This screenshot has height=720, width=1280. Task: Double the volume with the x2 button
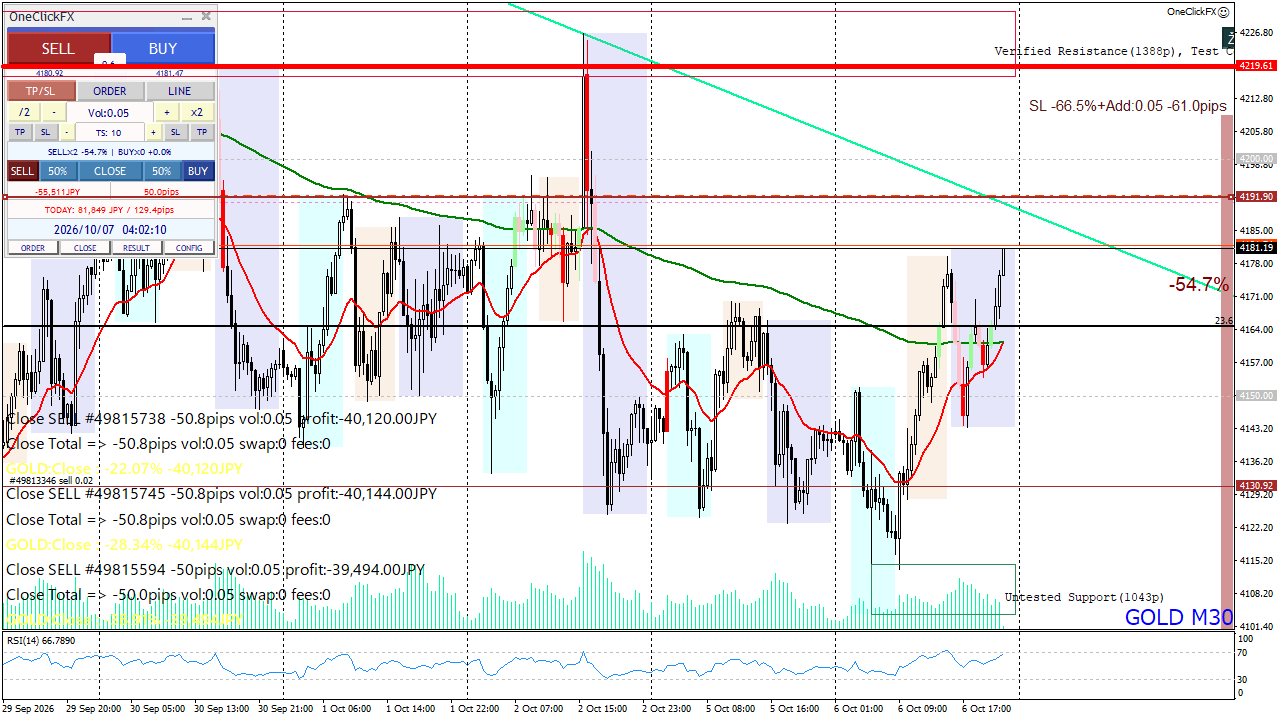pyautogui.click(x=197, y=113)
